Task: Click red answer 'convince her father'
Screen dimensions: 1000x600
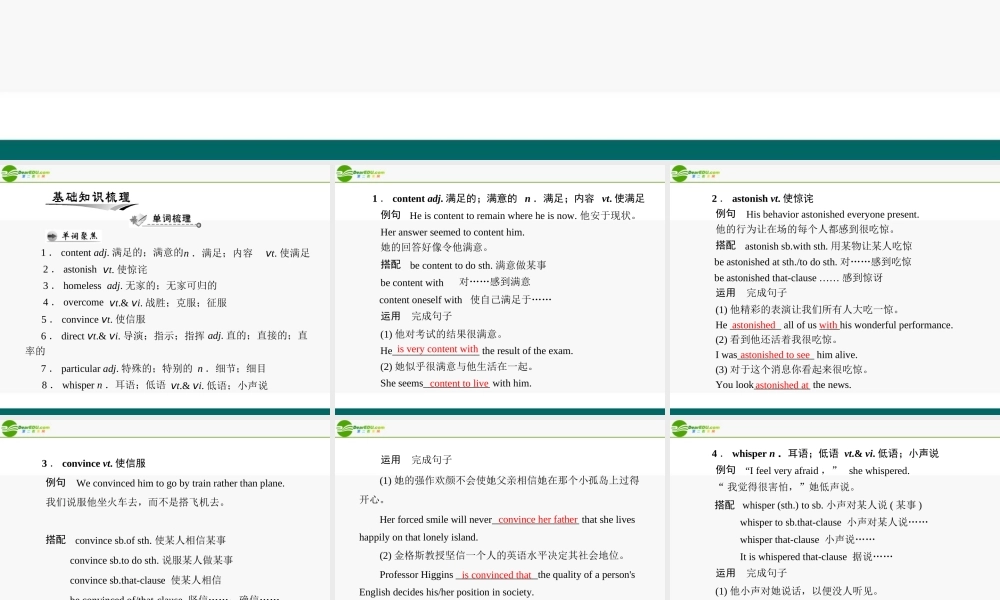Action: point(538,520)
